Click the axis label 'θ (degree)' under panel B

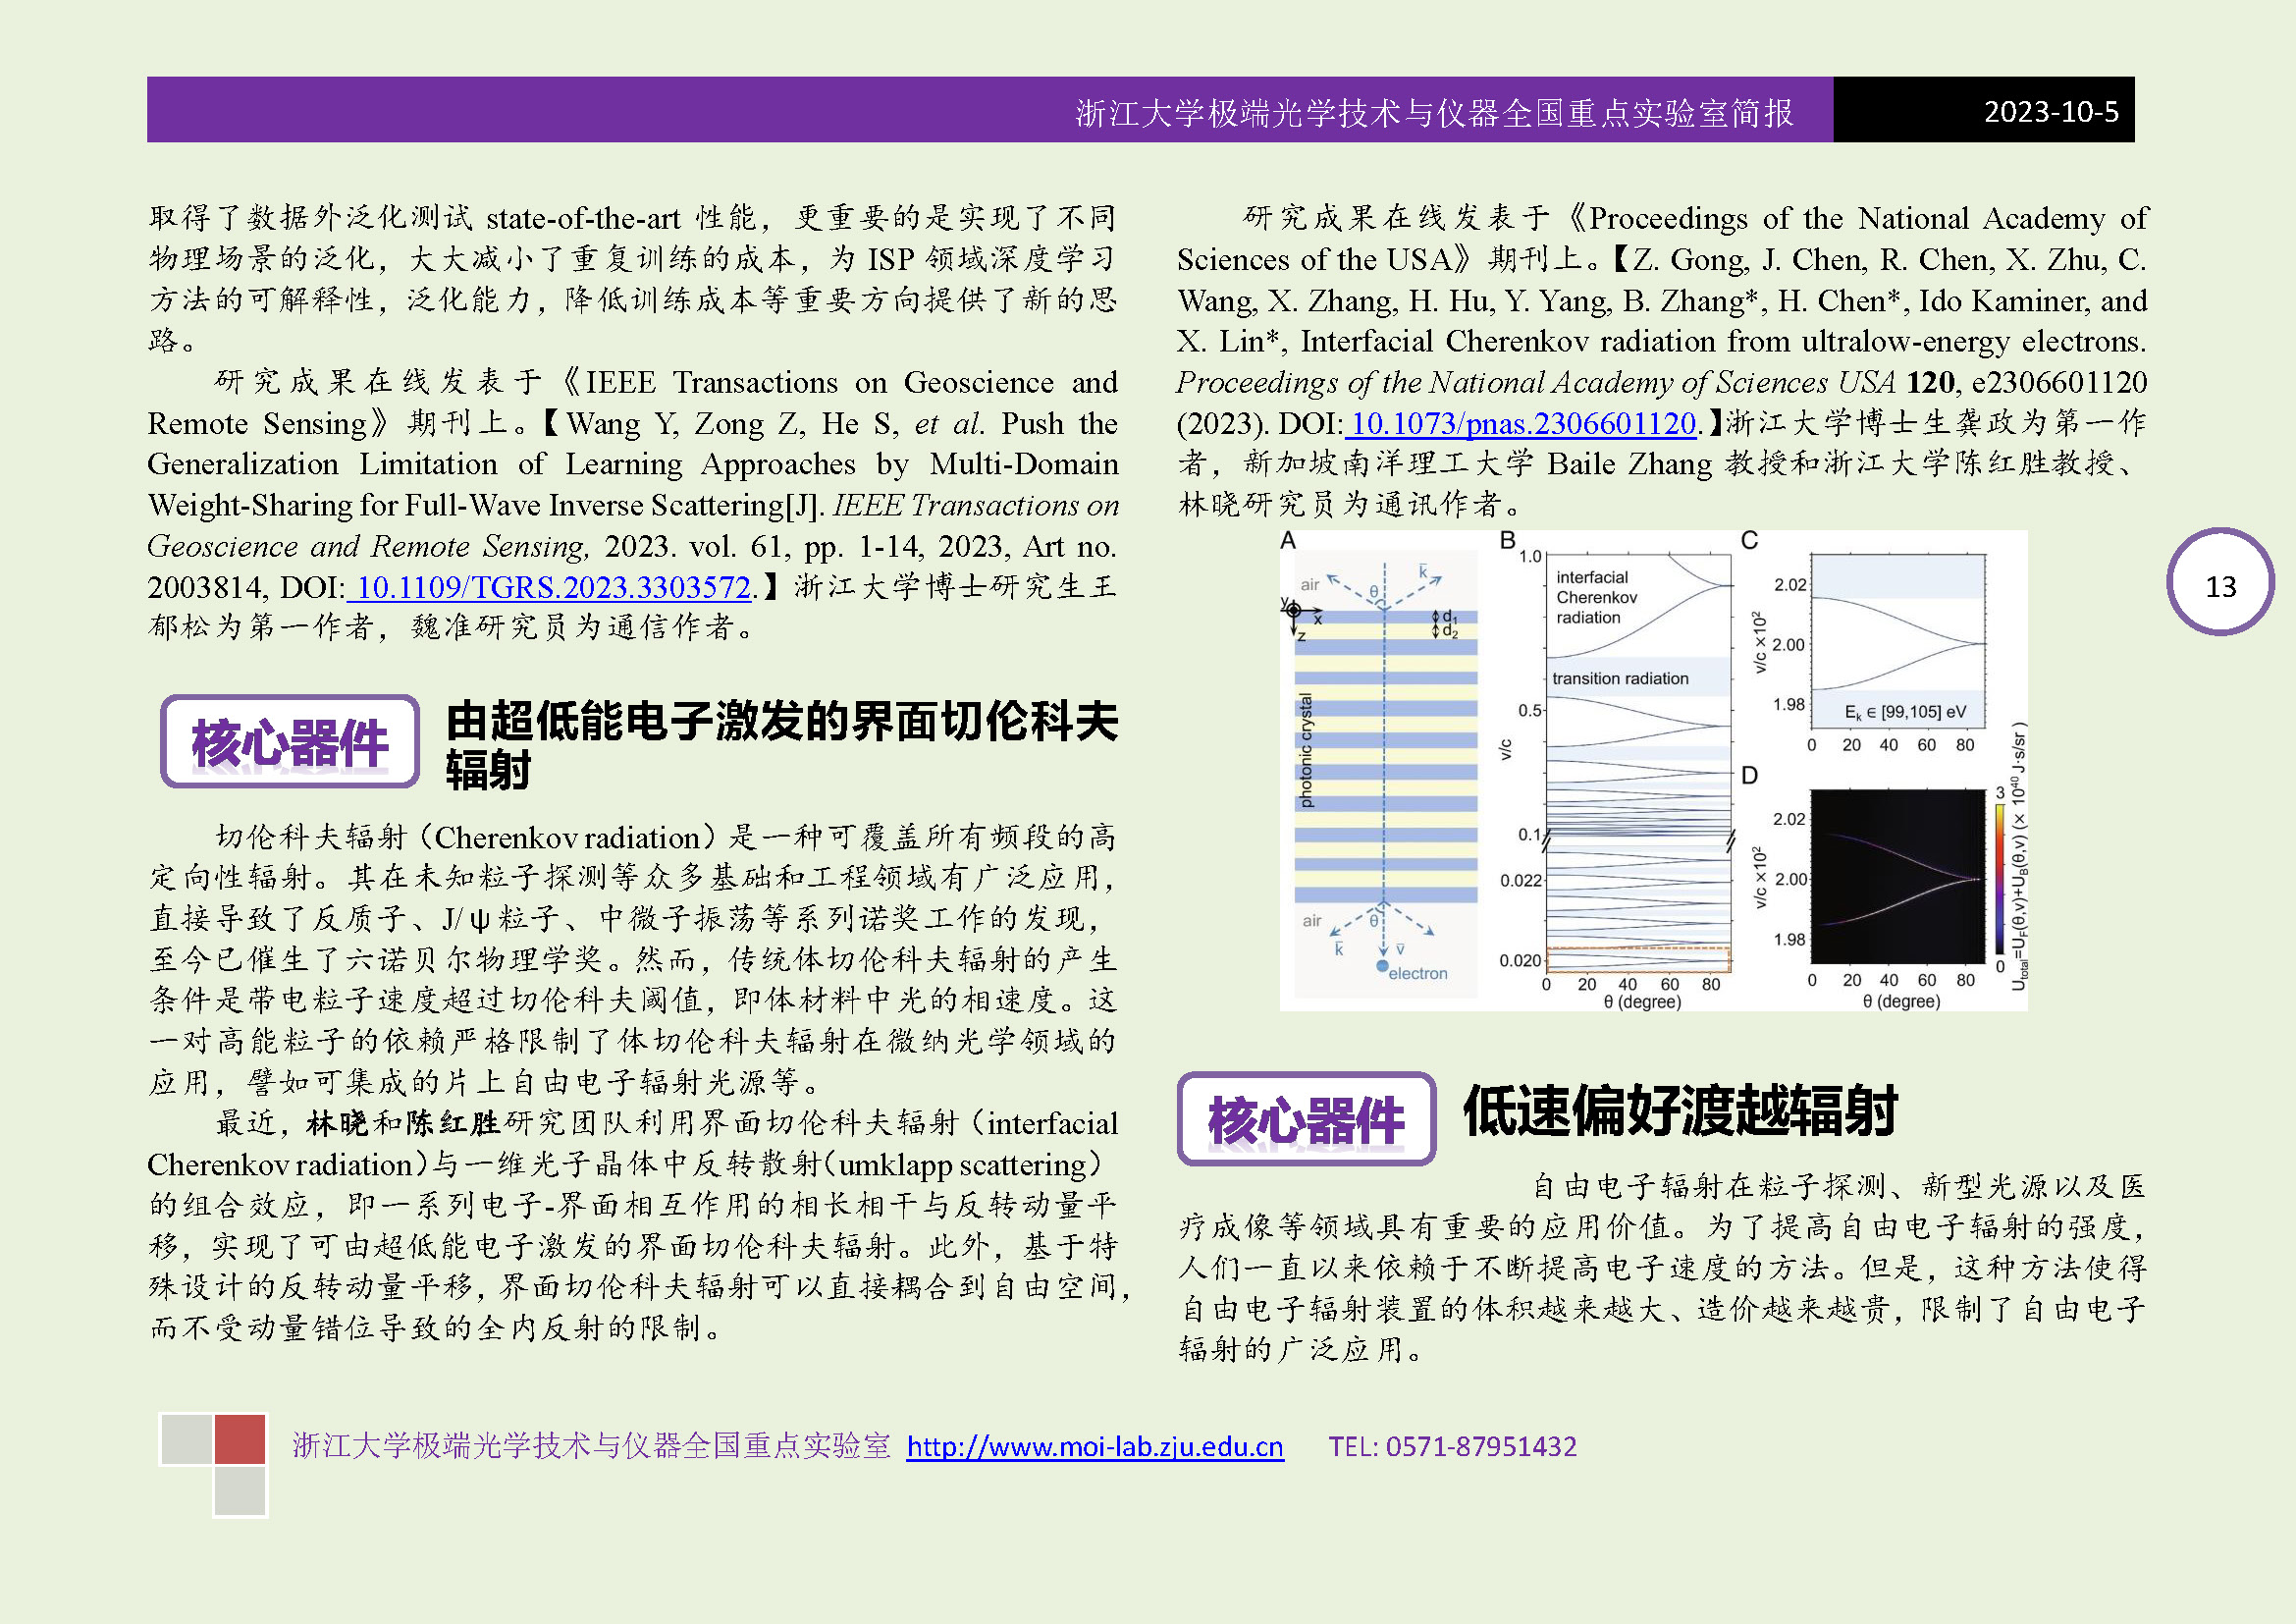click(1642, 1001)
